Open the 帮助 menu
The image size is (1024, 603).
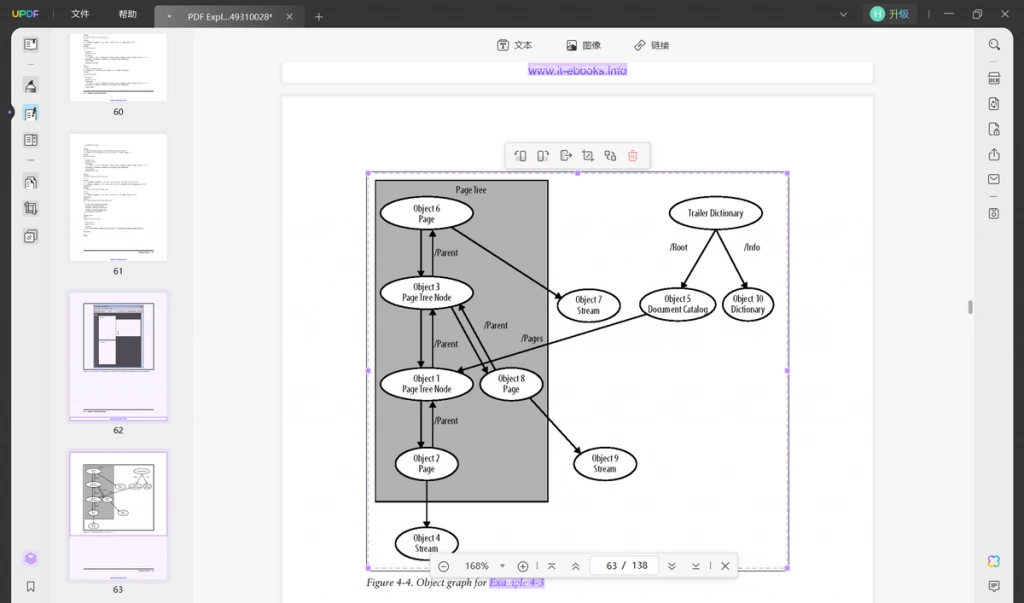pos(127,14)
